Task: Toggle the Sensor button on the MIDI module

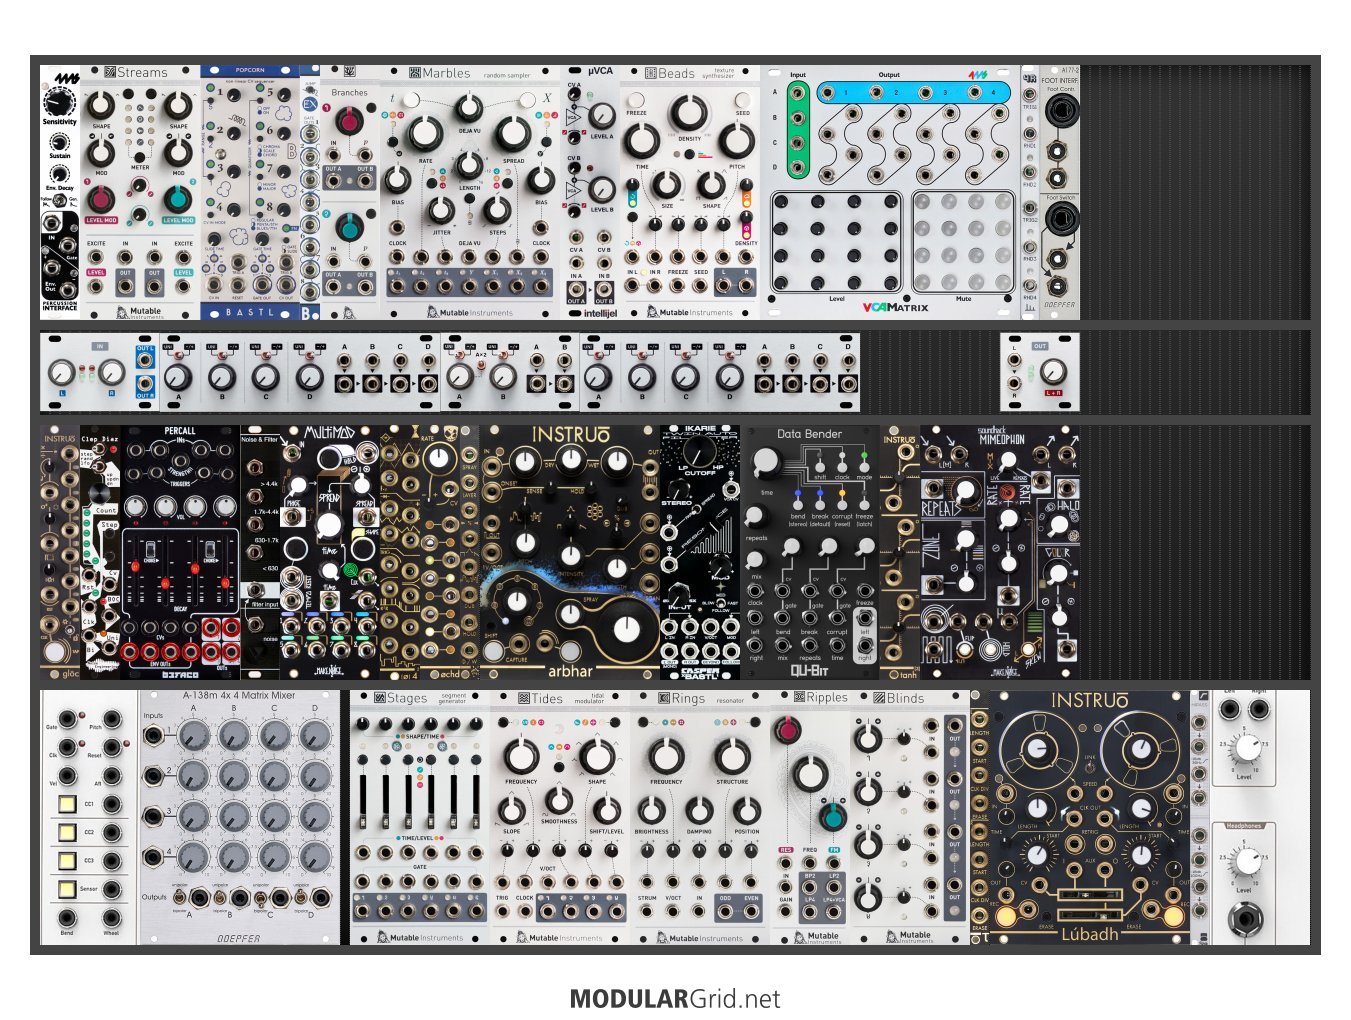Action: tap(67, 888)
